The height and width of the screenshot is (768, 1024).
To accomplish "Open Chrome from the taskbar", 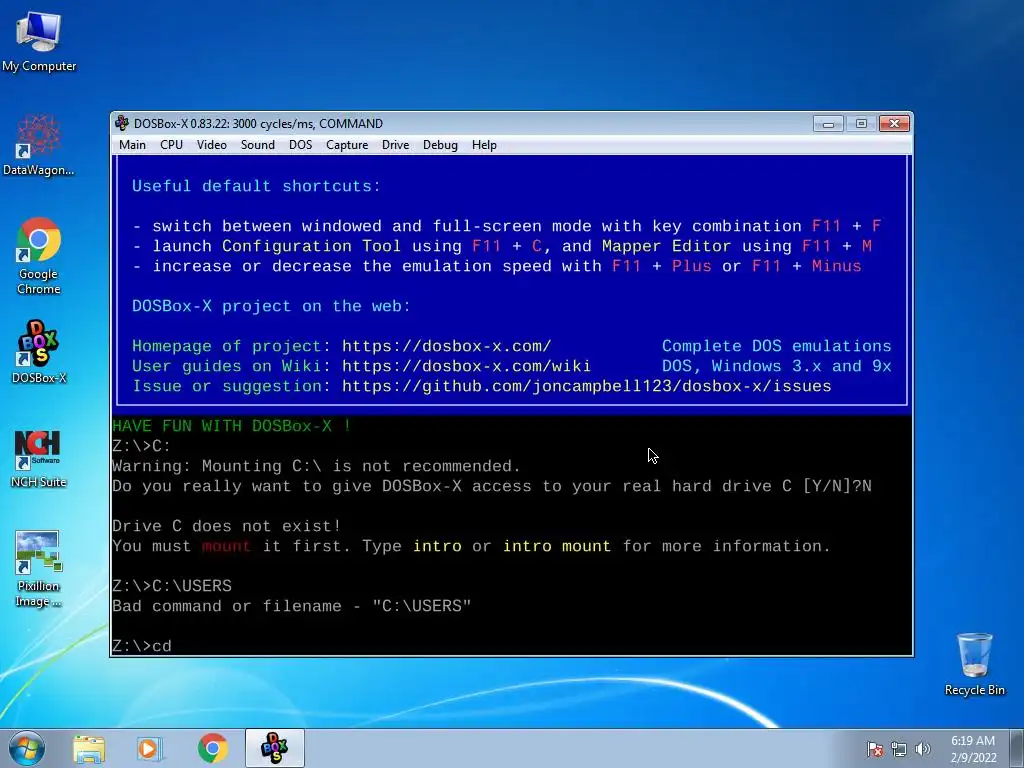I will 212,748.
